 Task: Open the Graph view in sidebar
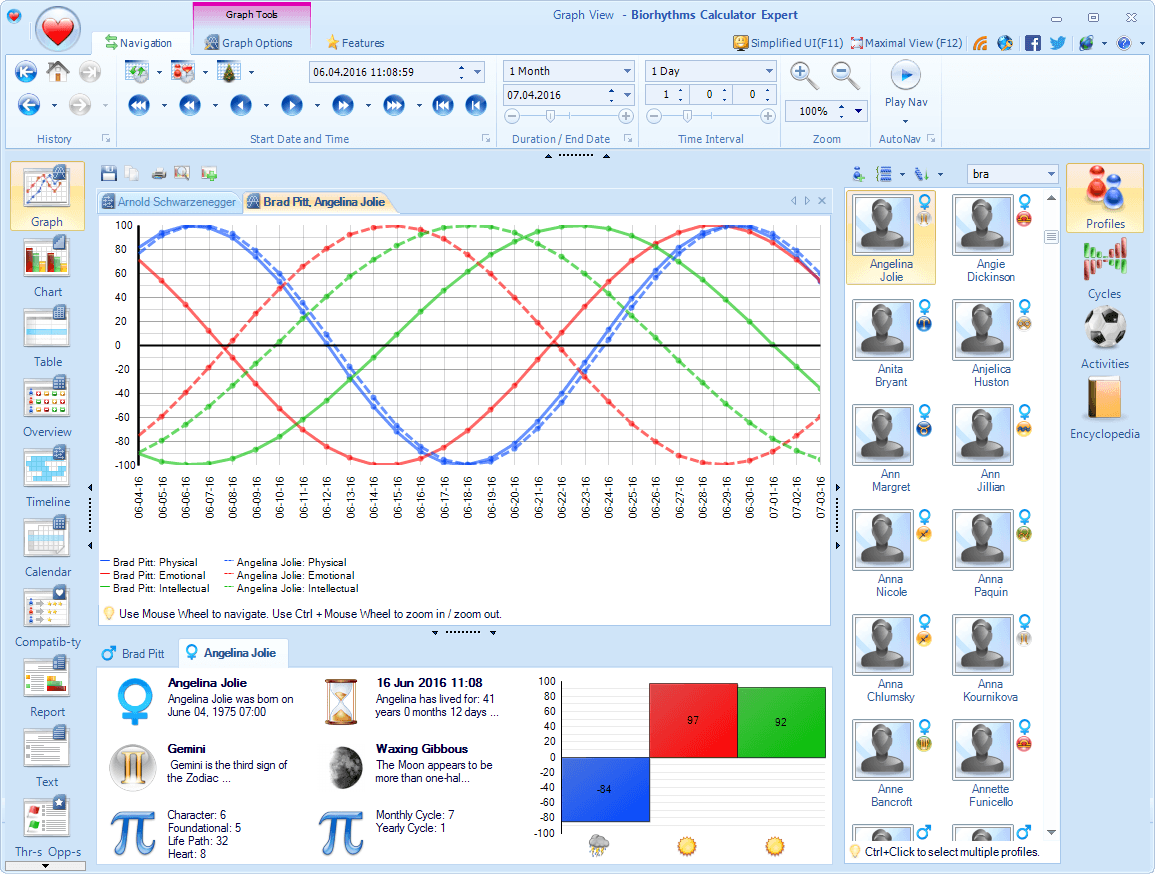click(47, 196)
